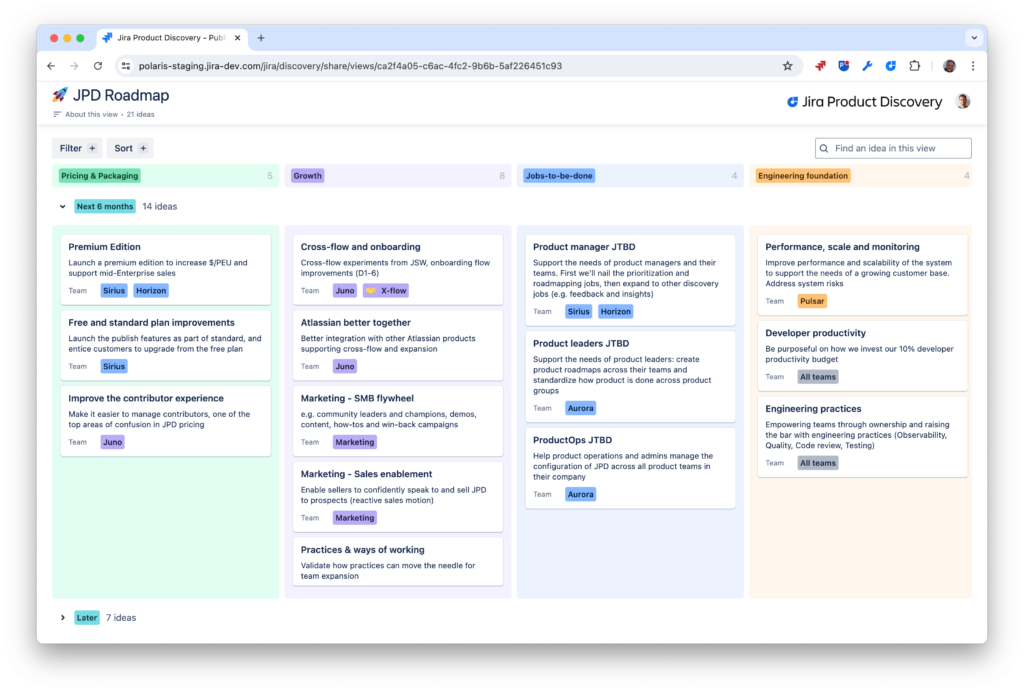The height and width of the screenshot is (692, 1024).
Task: Focus the Find an idea search field
Action: (x=893, y=148)
